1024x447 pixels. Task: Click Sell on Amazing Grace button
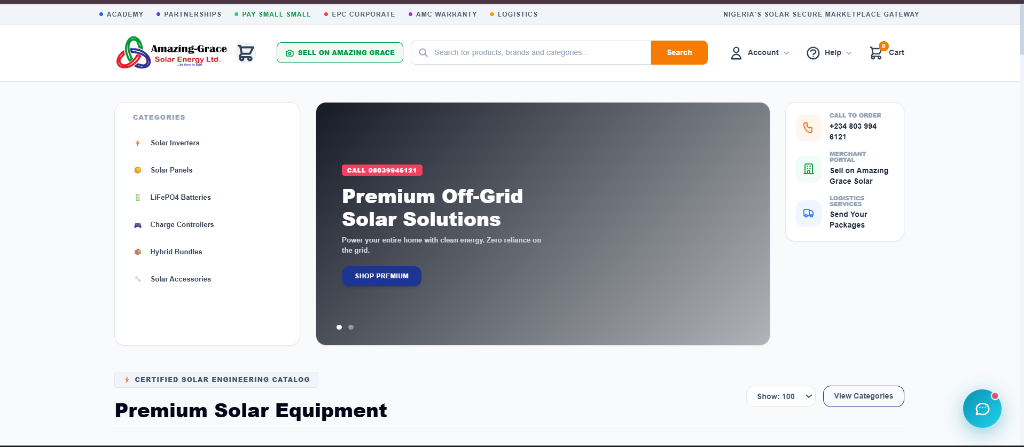340,52
